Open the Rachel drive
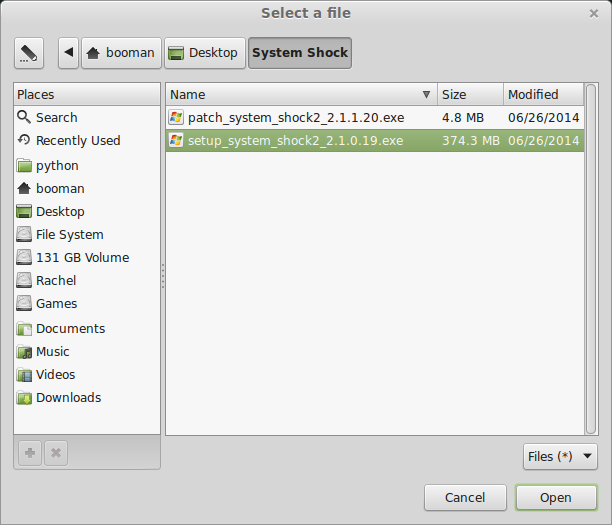 [87, 280]
